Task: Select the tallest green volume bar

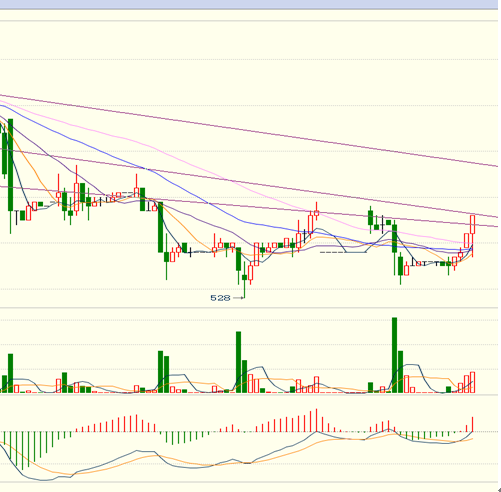Action: (x=394, y=355)
